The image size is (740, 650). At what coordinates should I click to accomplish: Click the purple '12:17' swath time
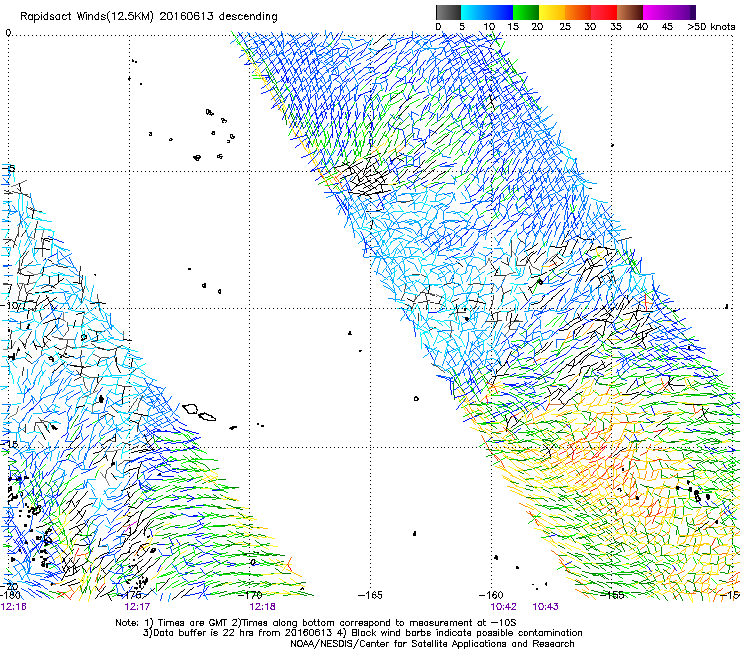click(x=137, y=607)
